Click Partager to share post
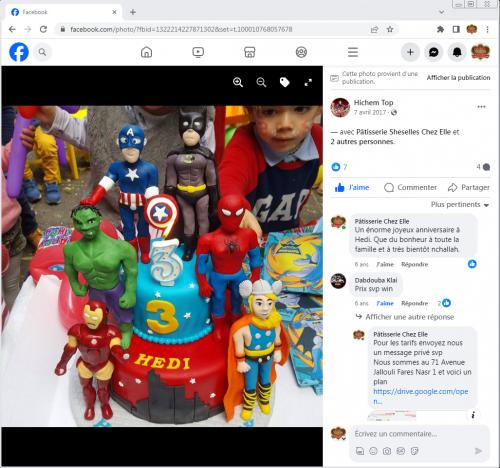Viewport: 500px width, 468px height. [x=469, y=187]
